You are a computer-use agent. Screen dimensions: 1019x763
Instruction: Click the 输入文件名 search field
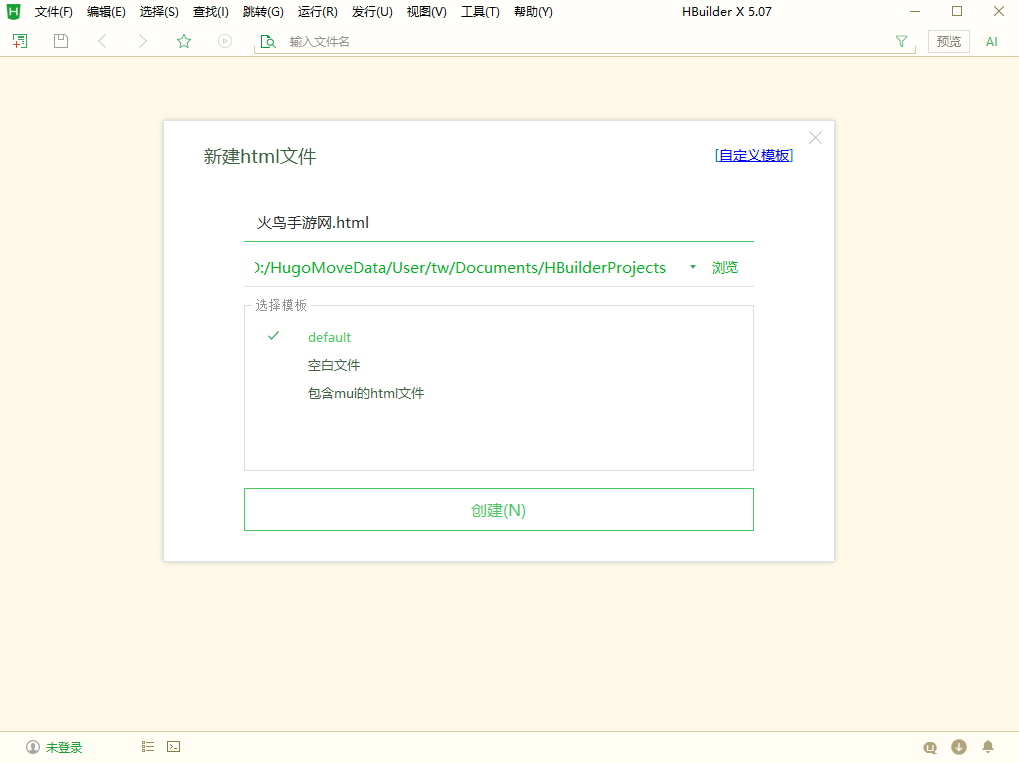tap(585, 42)
